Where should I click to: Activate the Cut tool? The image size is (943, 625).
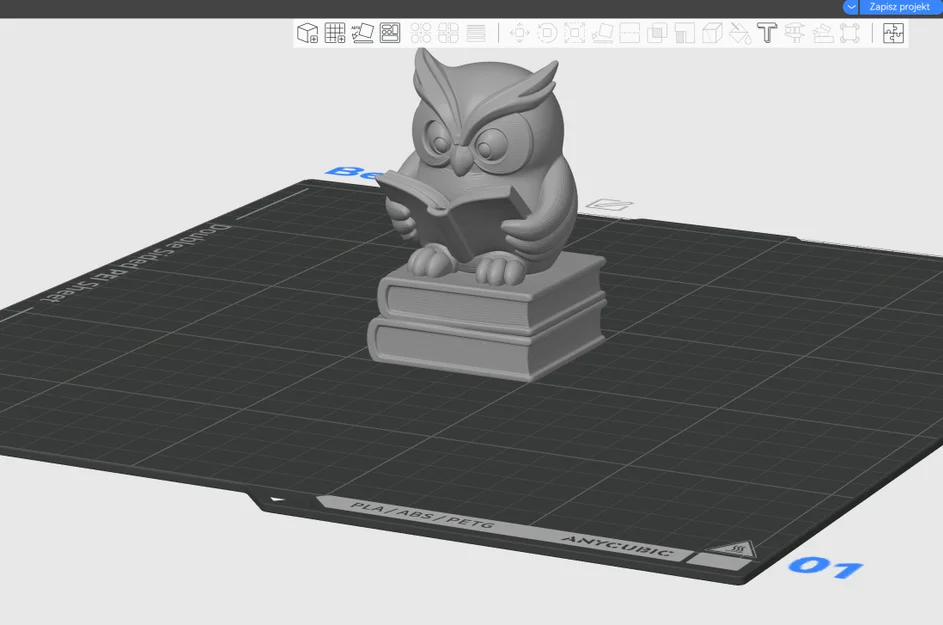tap(630, 33)
